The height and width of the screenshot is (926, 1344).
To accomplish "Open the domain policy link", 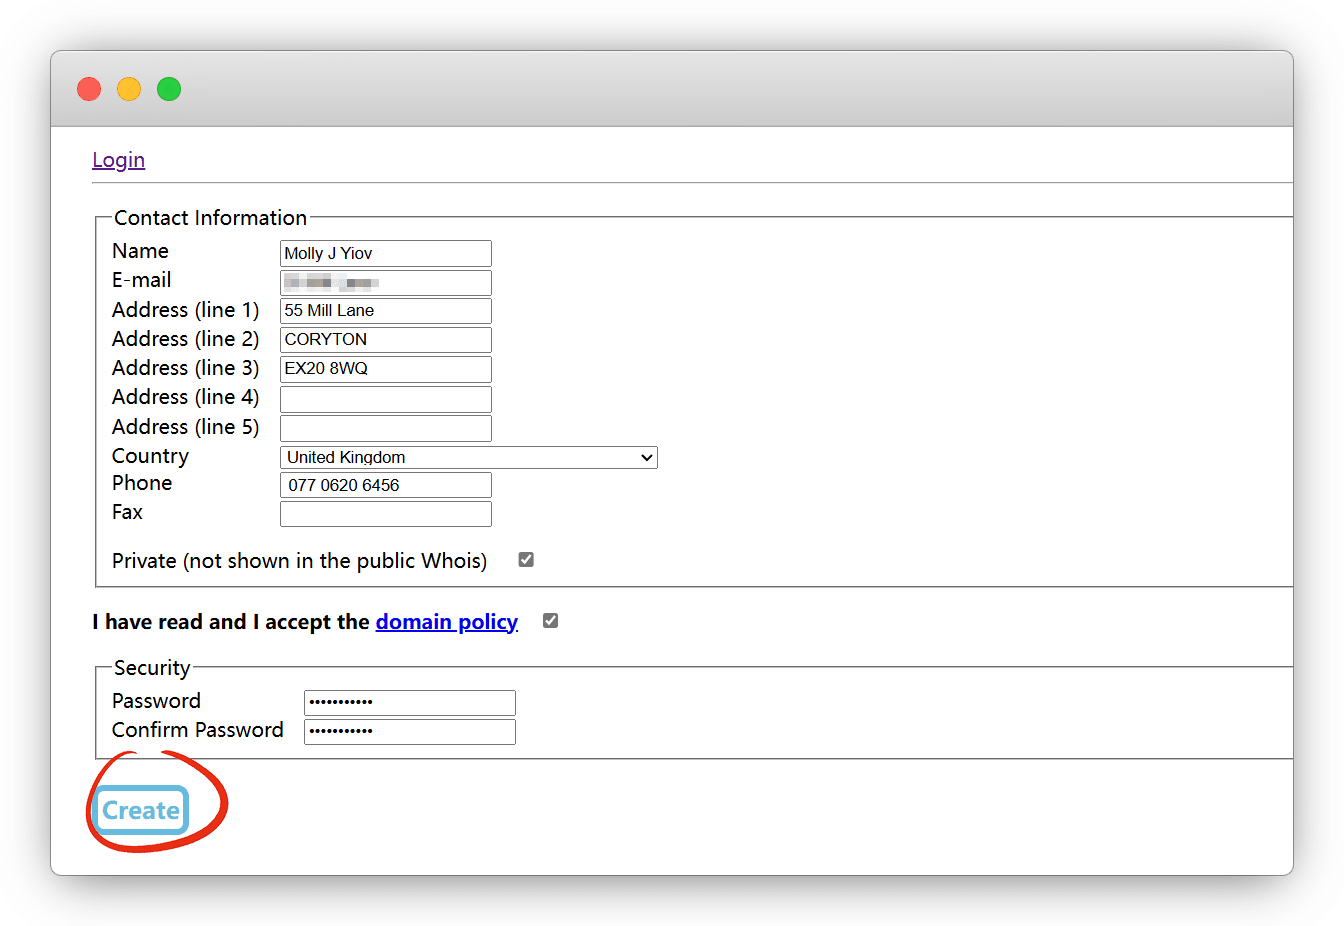I will click(446, 622).
